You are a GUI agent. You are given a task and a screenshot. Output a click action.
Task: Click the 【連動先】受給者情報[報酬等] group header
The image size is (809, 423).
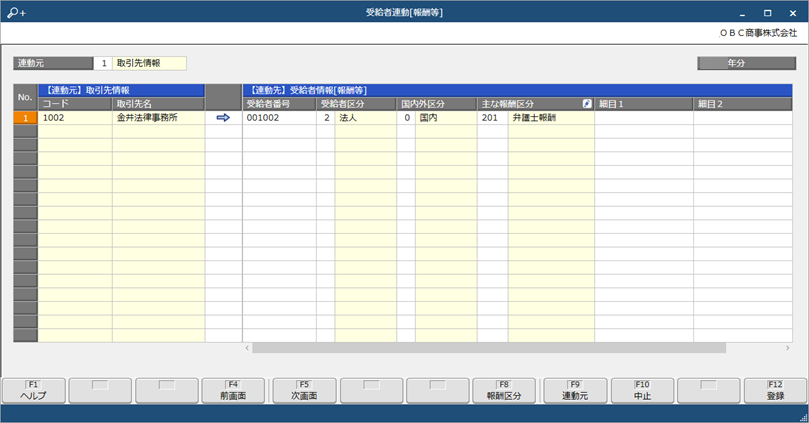[517, 90]
